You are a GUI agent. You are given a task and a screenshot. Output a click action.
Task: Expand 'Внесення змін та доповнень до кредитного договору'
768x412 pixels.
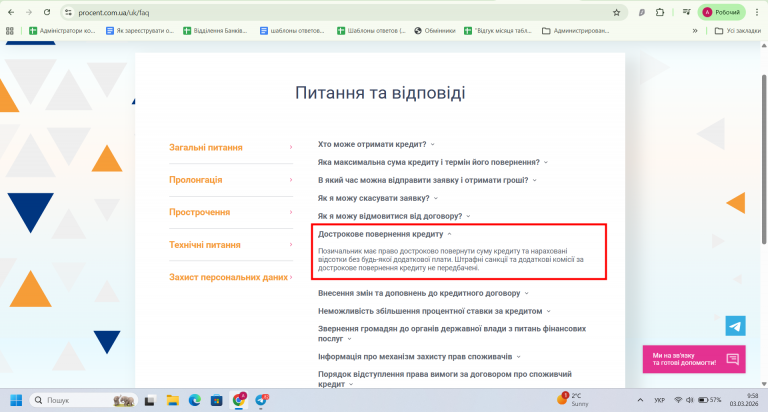click(423, 293)
